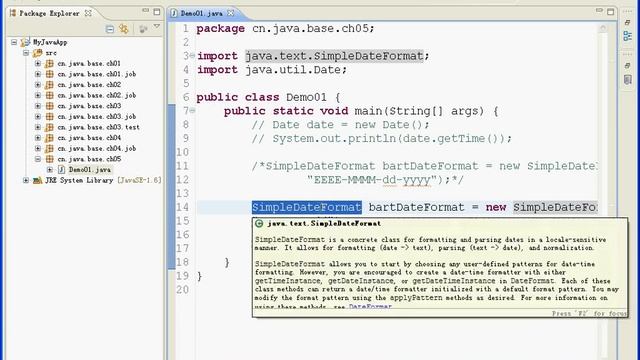Image resolution: width=640 pixels, height=360 pixels.
Task: Expand the cn.java.base.ch03 package
Action: click(38, 106)
